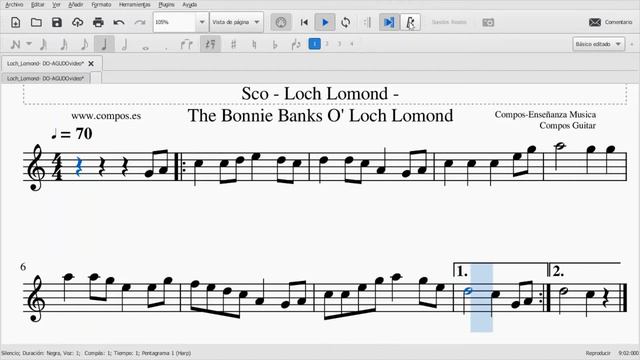
Task: Select voice 3 button
Action: (x=339, y=44)
